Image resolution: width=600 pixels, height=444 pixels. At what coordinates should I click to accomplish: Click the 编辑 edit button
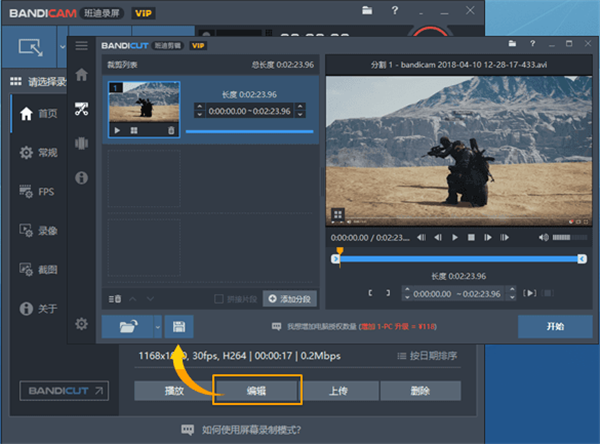tap(257, 390)
